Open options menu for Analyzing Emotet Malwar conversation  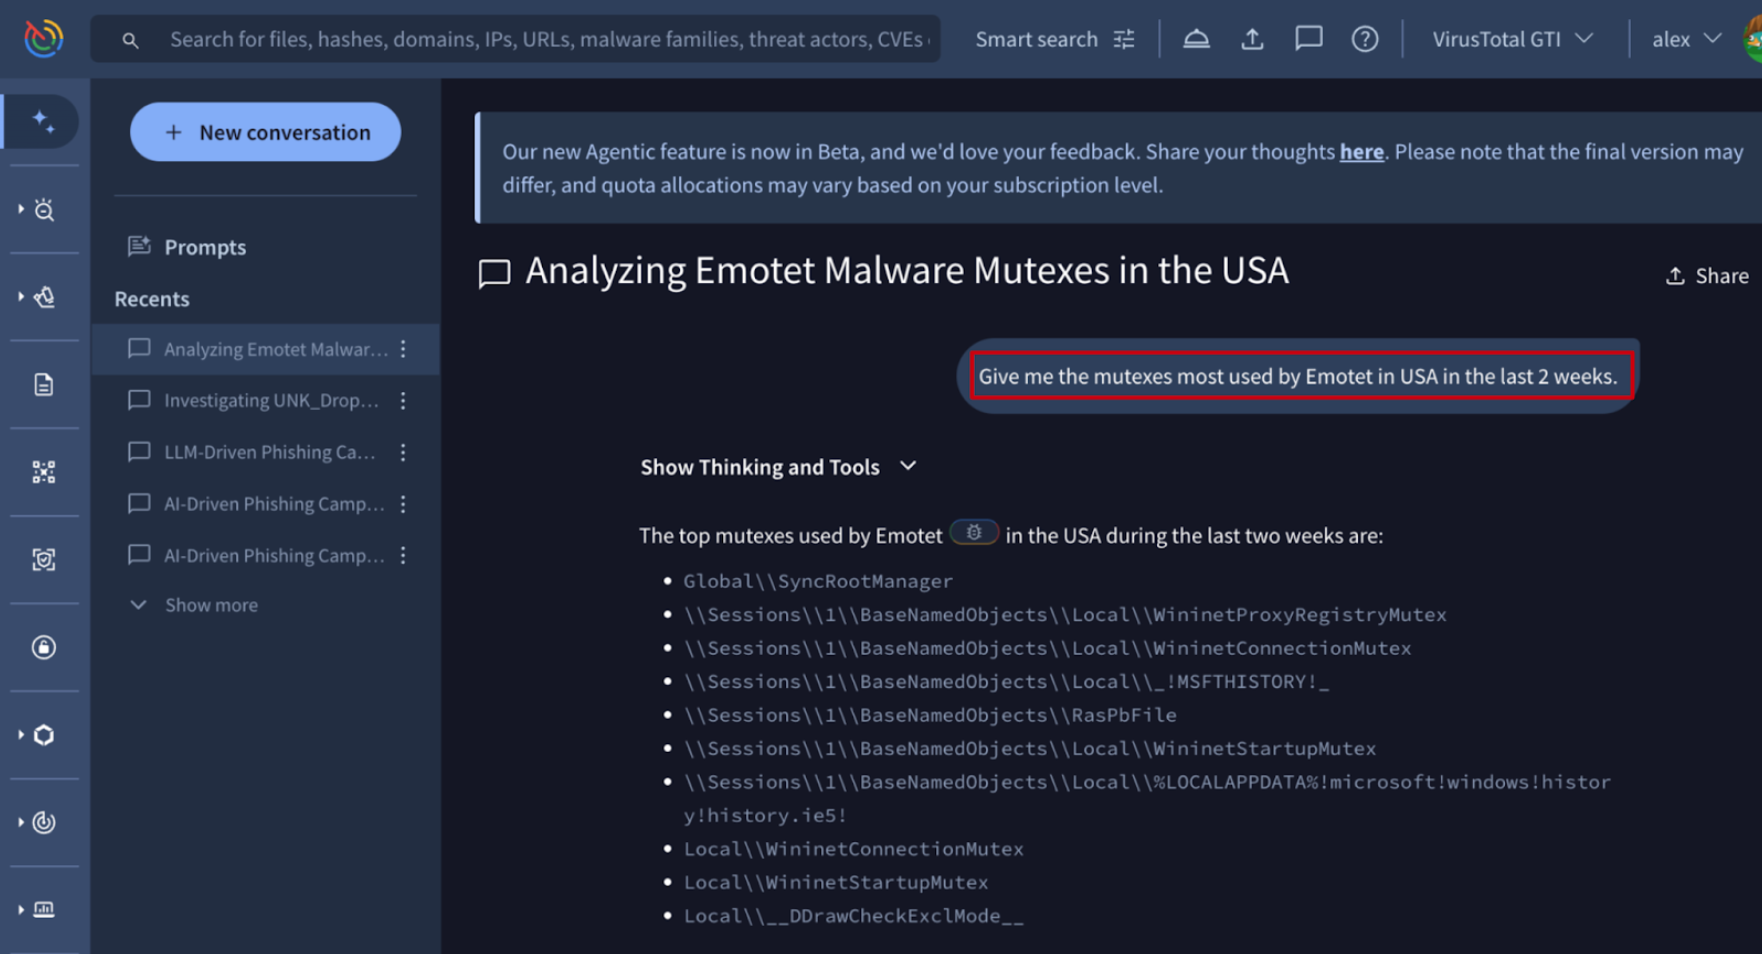pyautogui.click(x=403, y=349)
